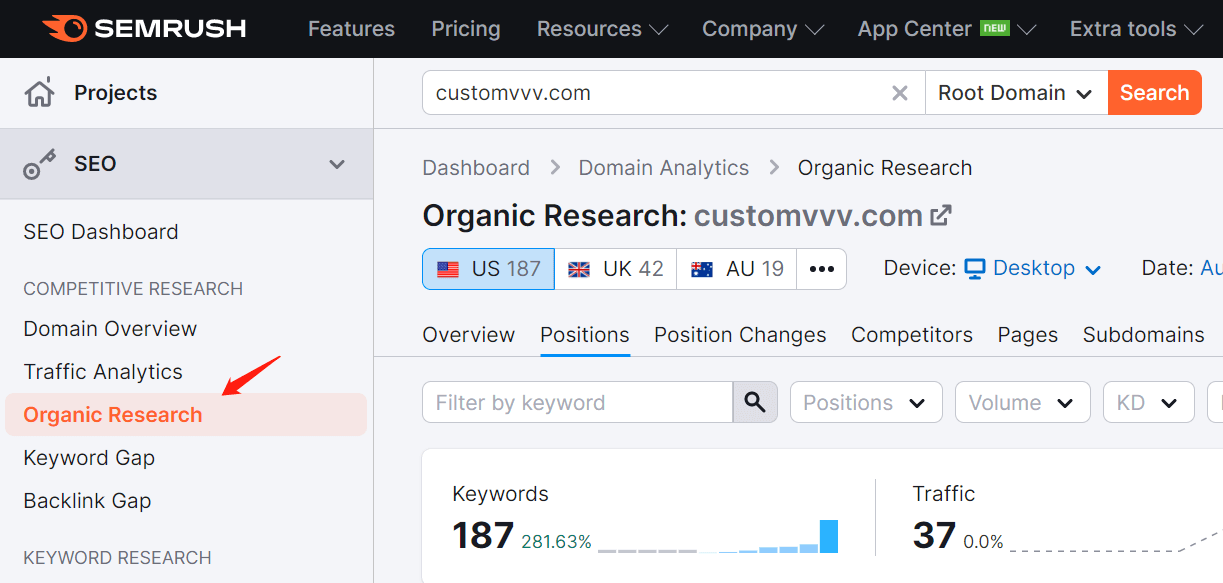Open Positions filter dropdown
1223x583 pixels.
point(866,402)
